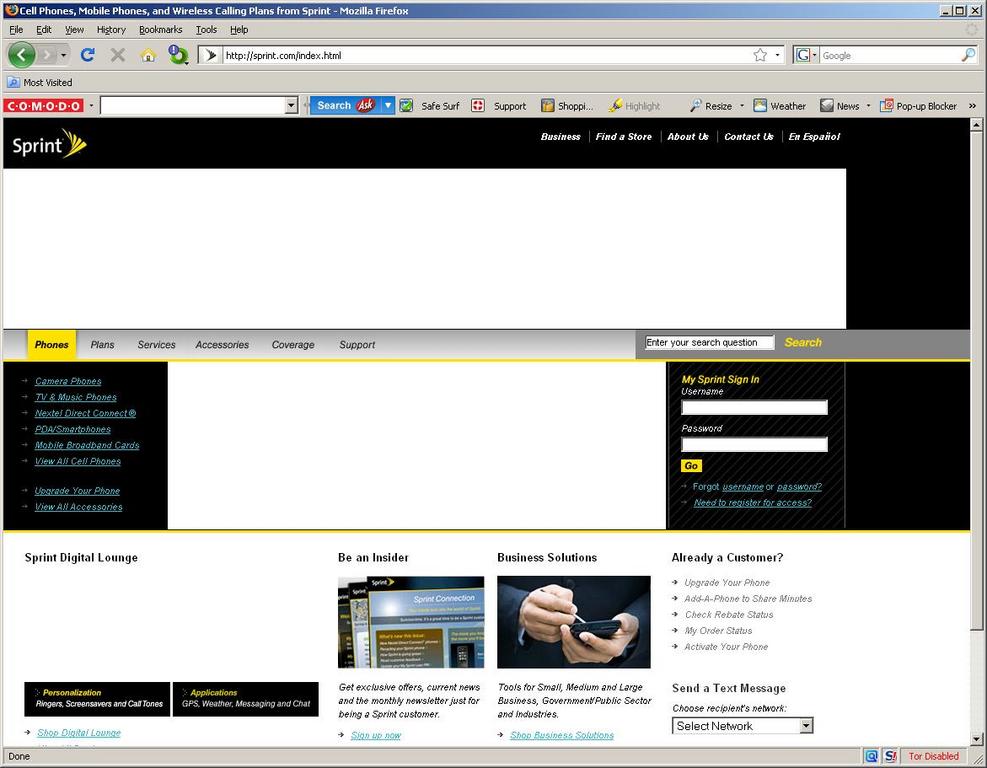Toggle Tor Disabled in the status bar
Screen dimensions: 987x768
933,756
